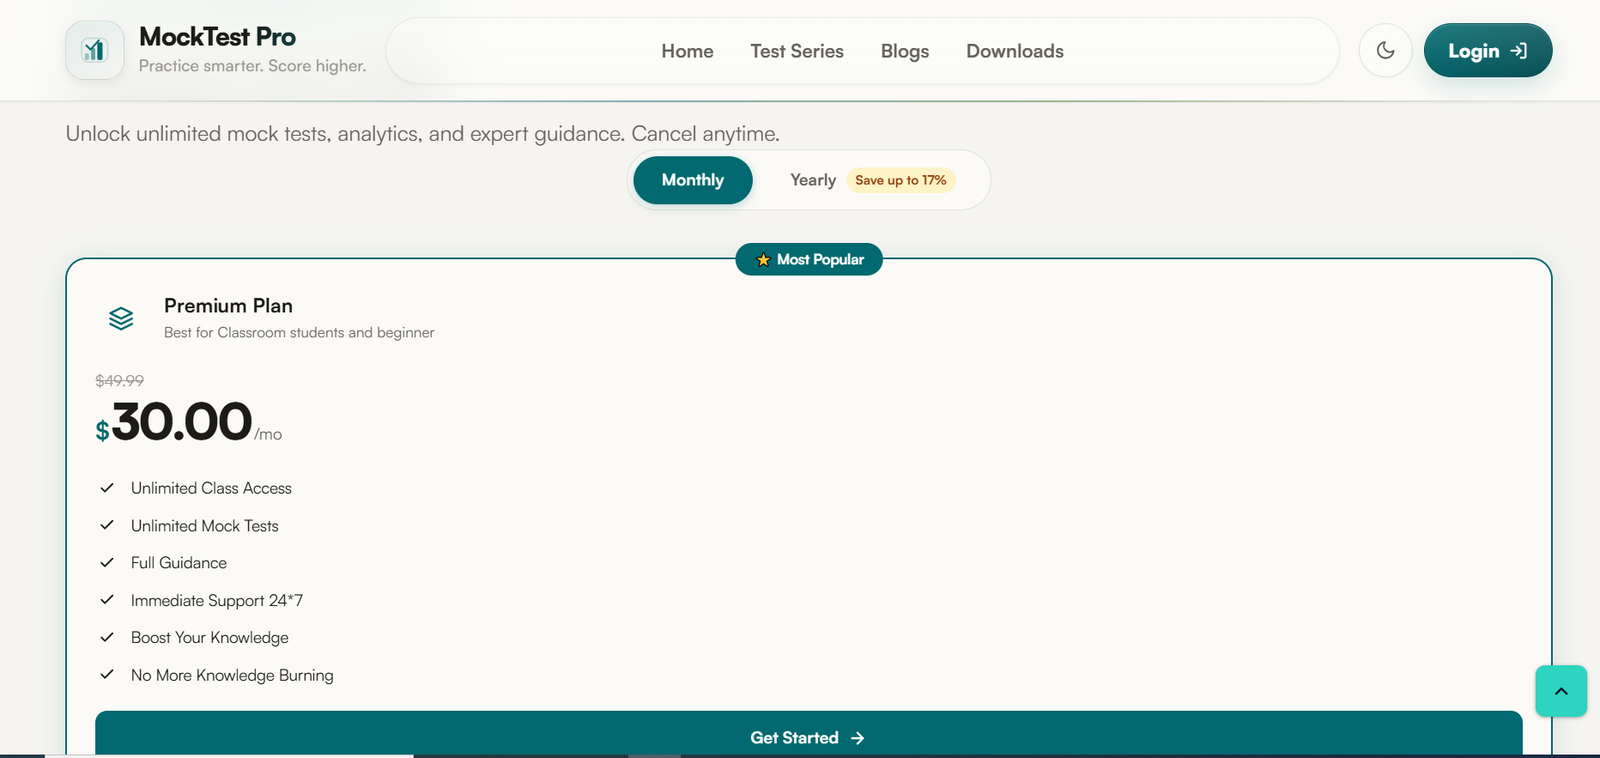Toggle dark mode with the moon icon

pos(1385,50)
